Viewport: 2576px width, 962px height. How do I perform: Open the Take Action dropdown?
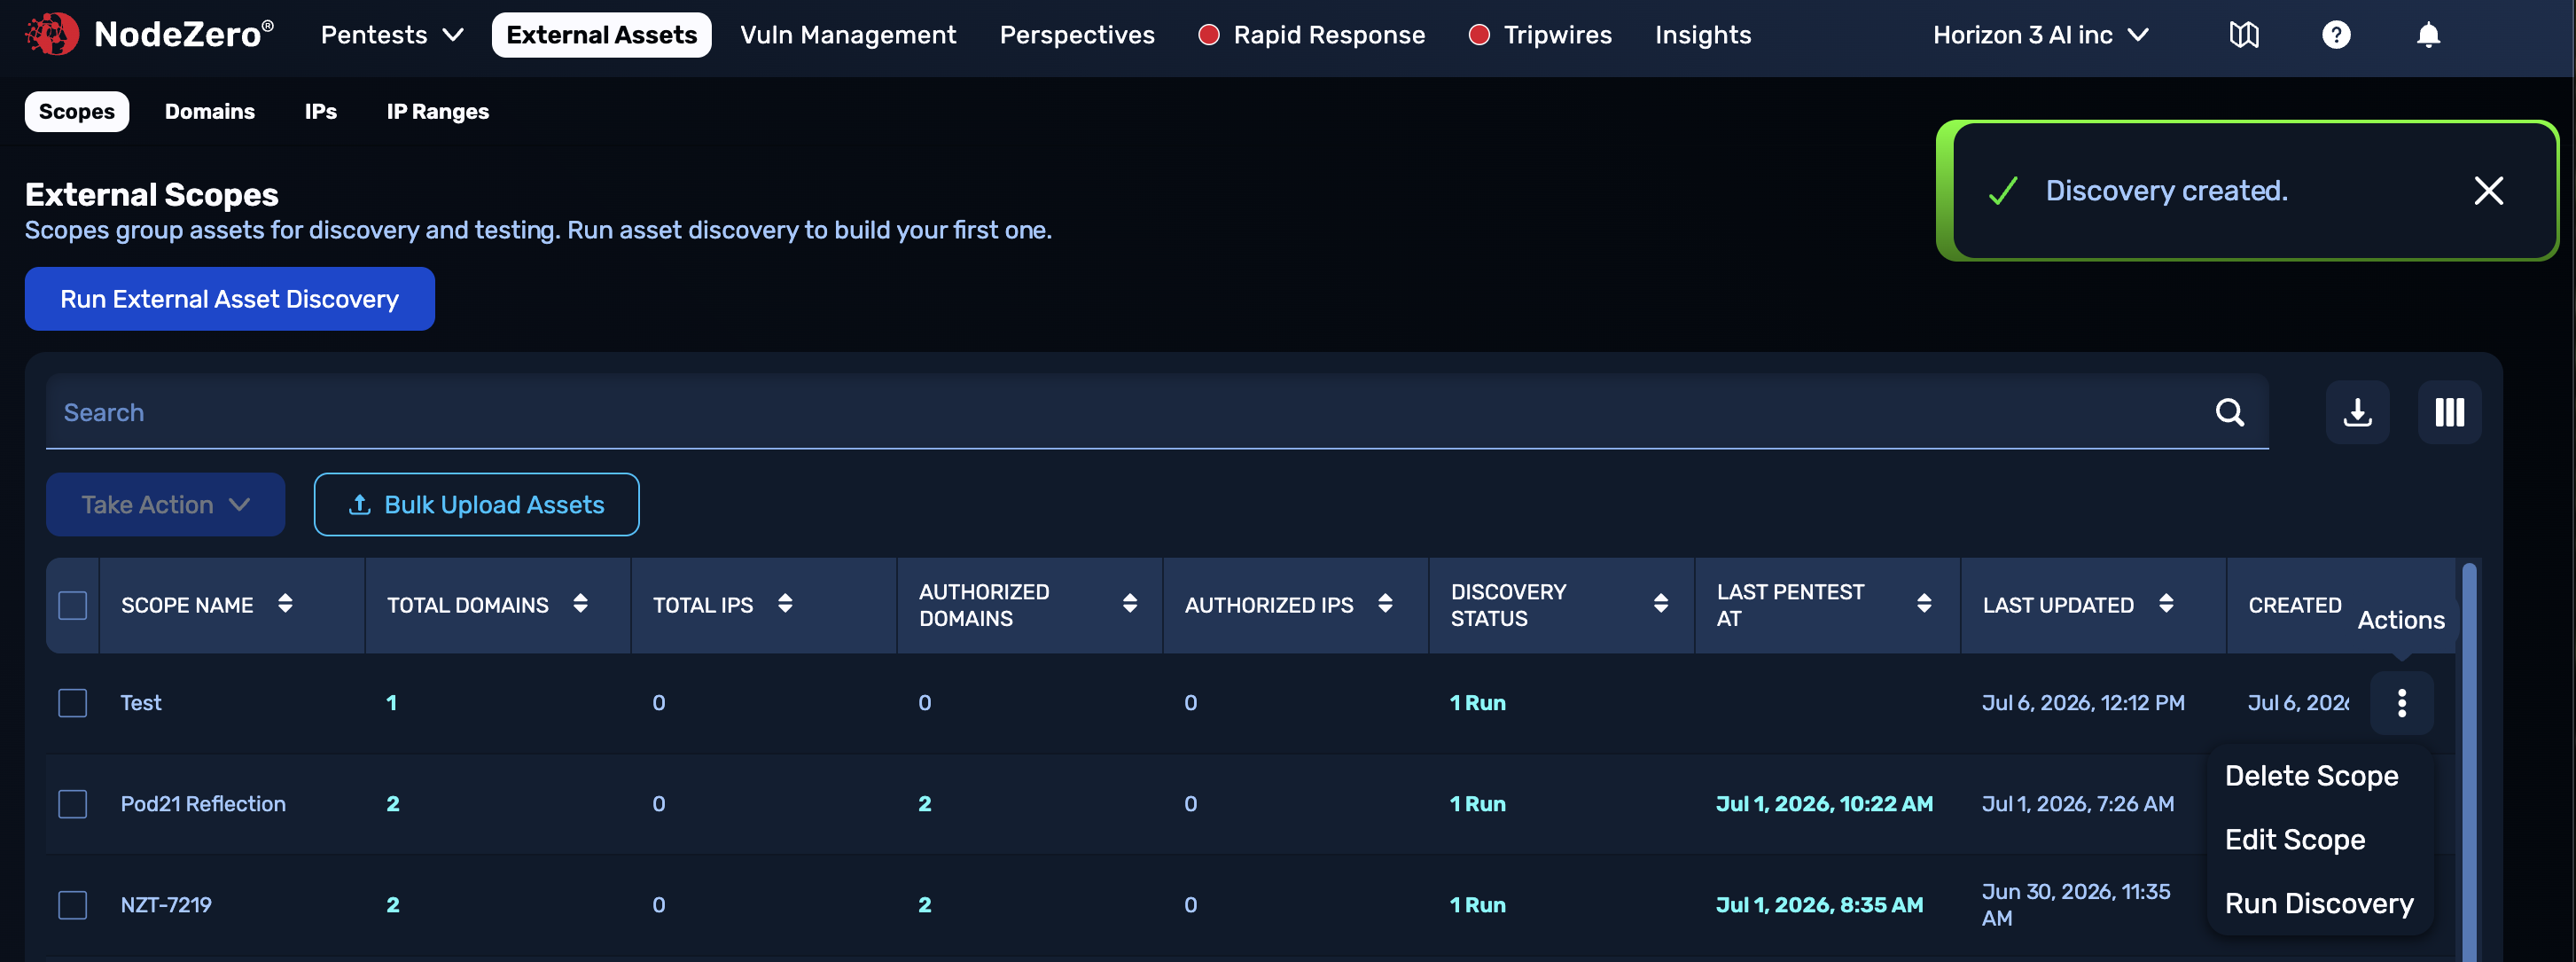pyautogui.click(x=166, y=504)
